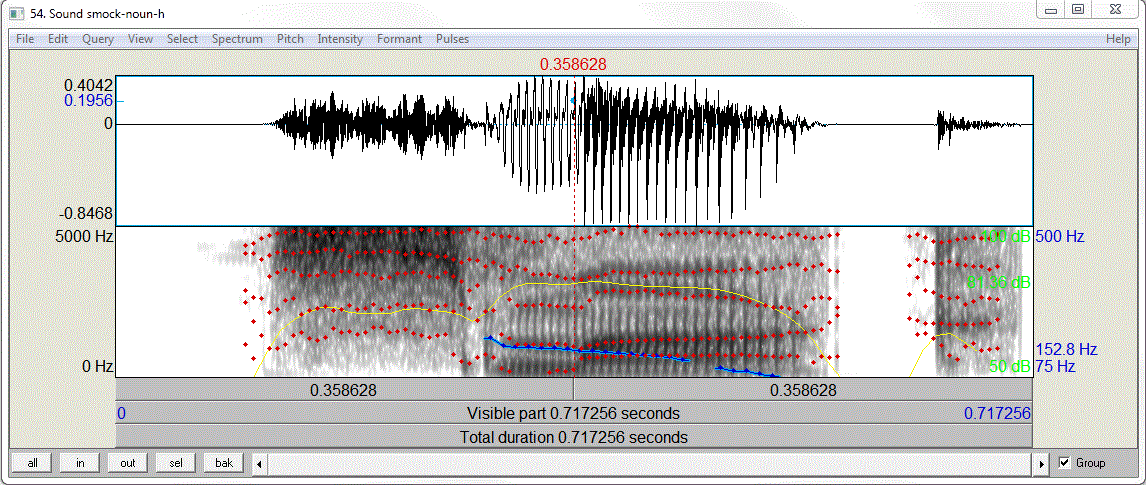This screenshot has height=485, width=1146.
Task: Click the 0.1956 amplitude value
Action: (x=88, y=101)
